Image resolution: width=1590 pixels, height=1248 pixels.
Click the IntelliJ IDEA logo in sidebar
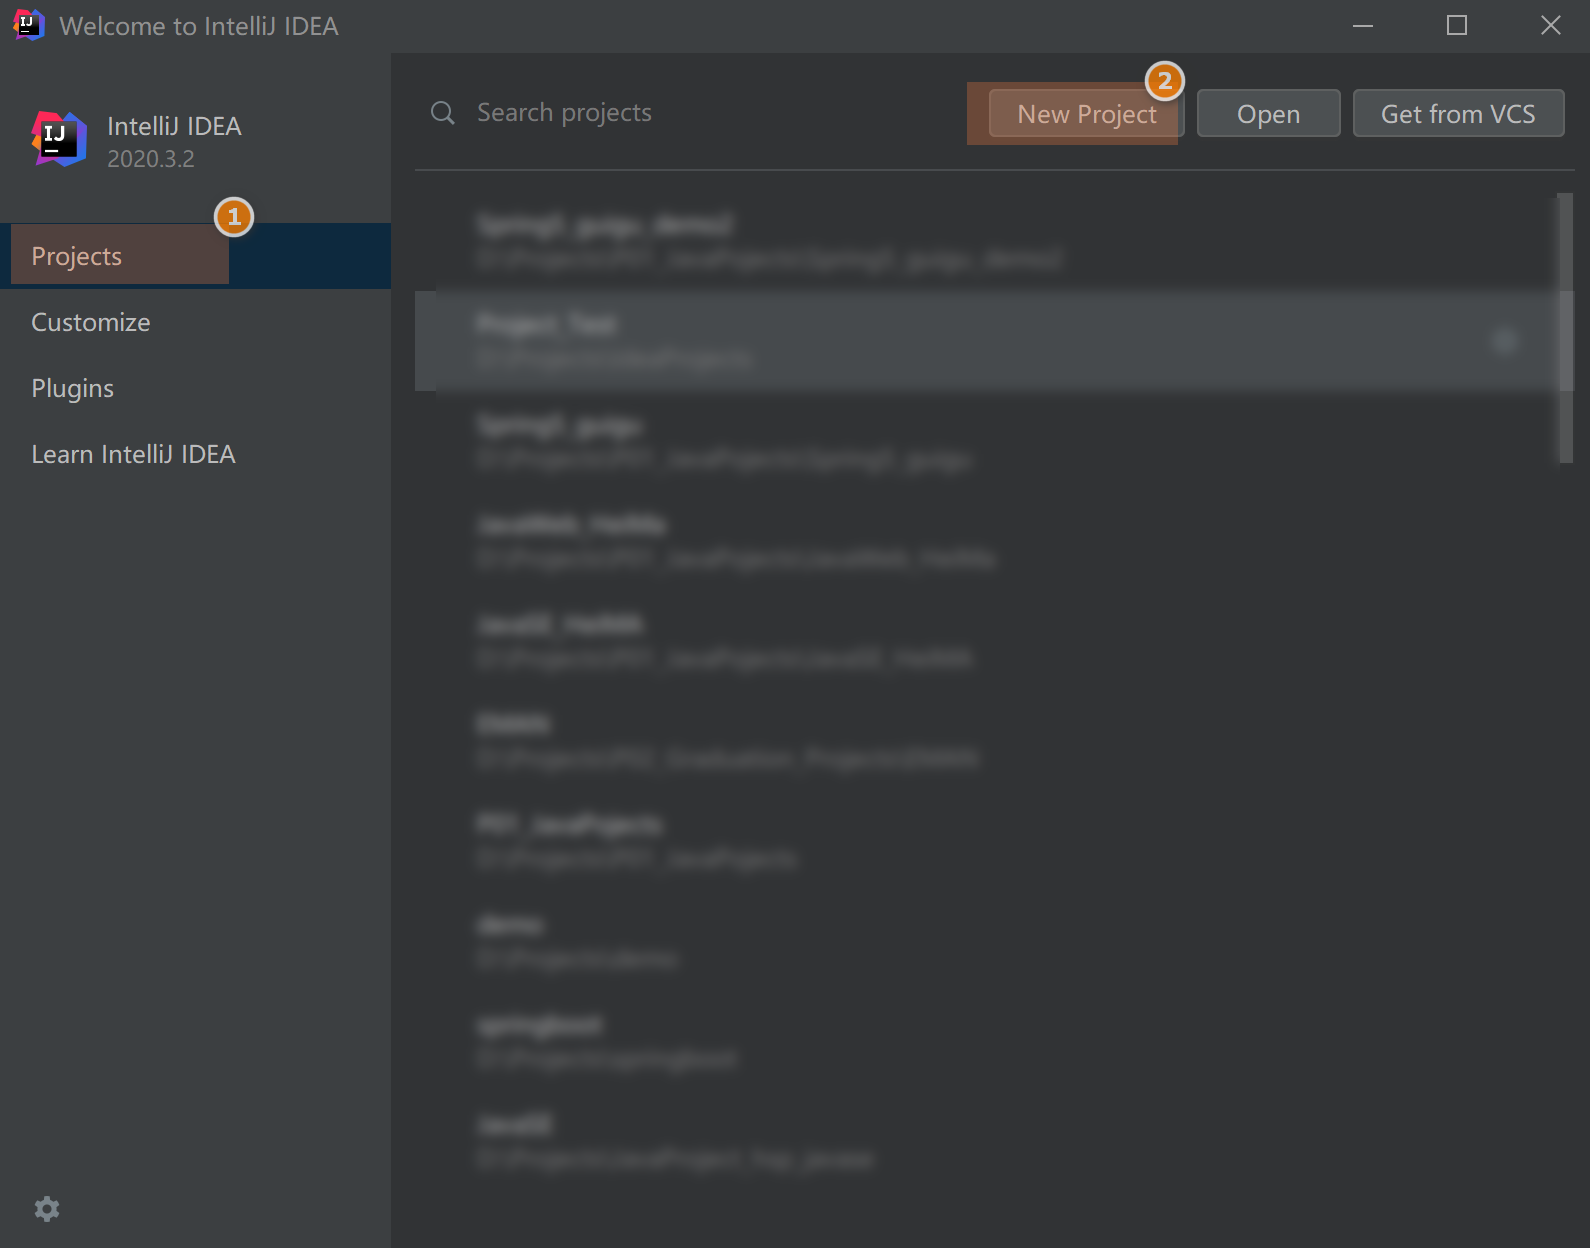[59, 139]
